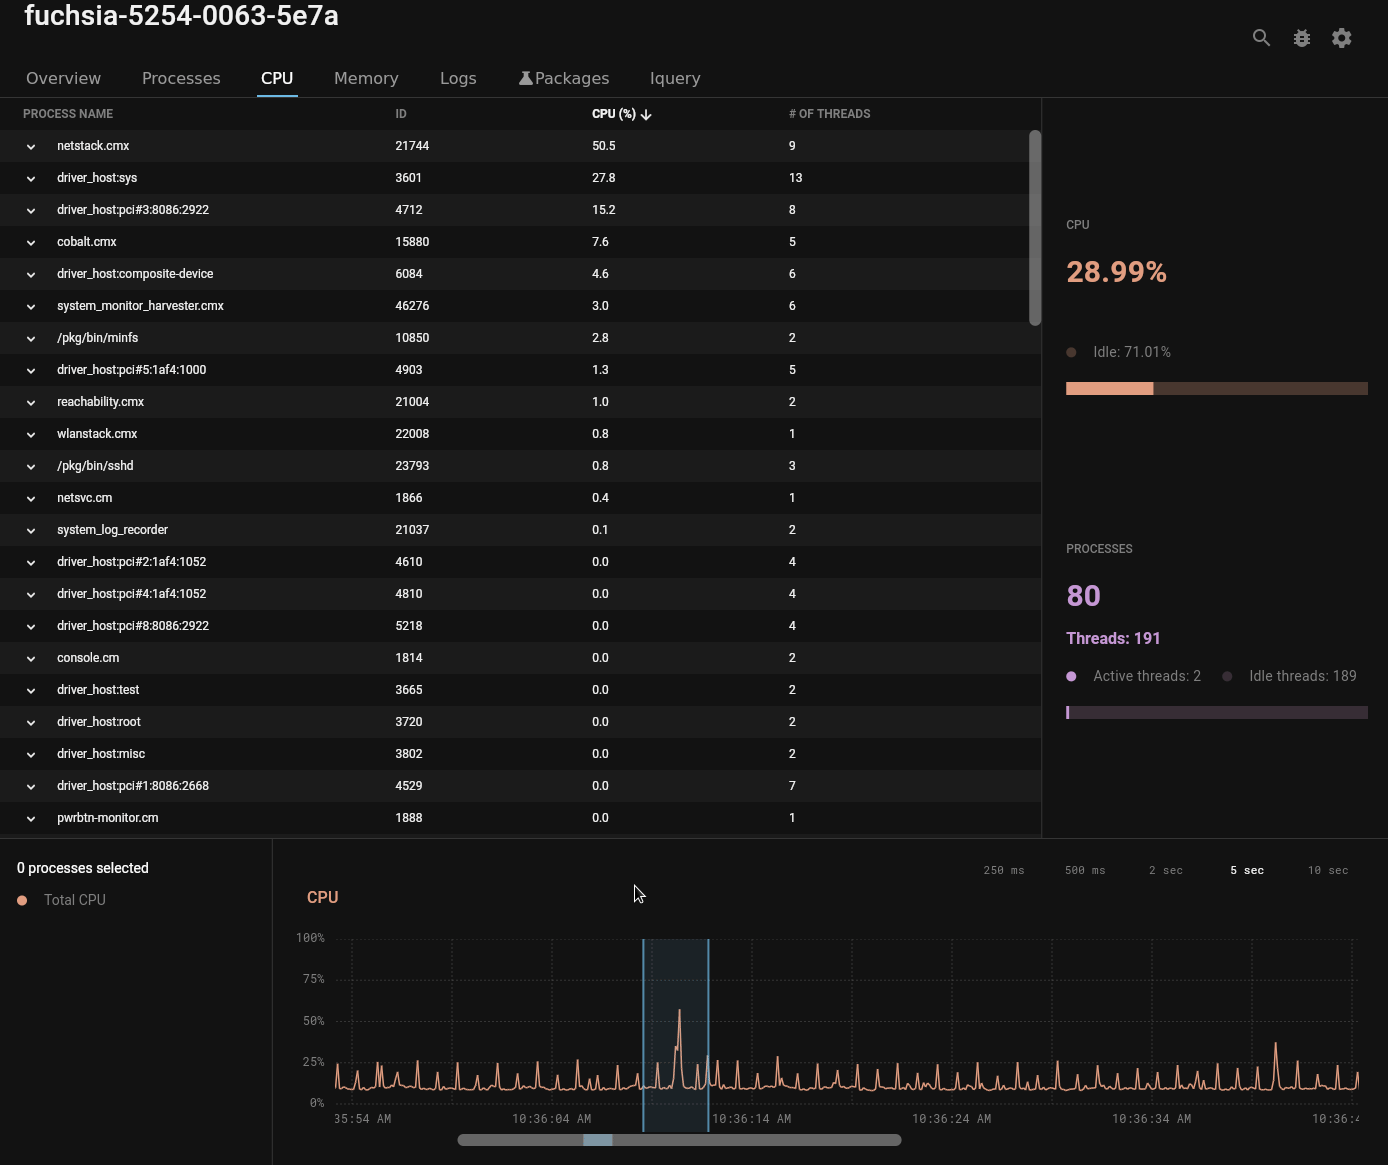Switch to the Overview tab
This screenshot has height=1165, width=1388.
click(63, 78)
